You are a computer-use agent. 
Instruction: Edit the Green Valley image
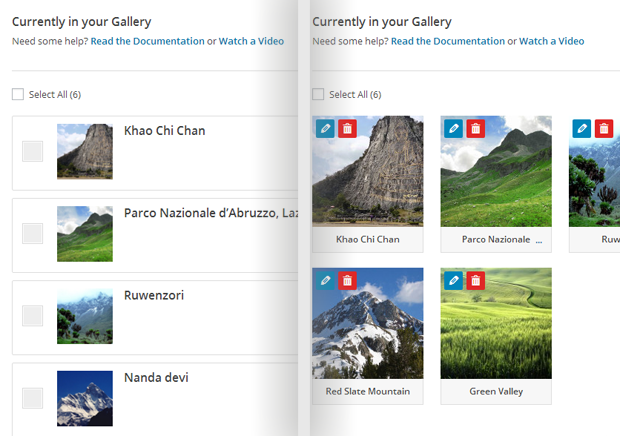[454, 281]
